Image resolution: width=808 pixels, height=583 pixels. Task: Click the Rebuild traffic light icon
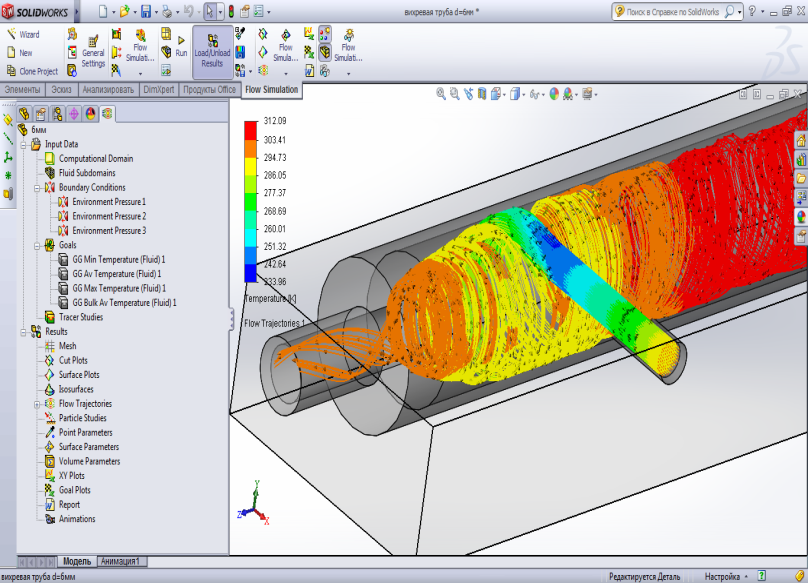click(231, 11)
